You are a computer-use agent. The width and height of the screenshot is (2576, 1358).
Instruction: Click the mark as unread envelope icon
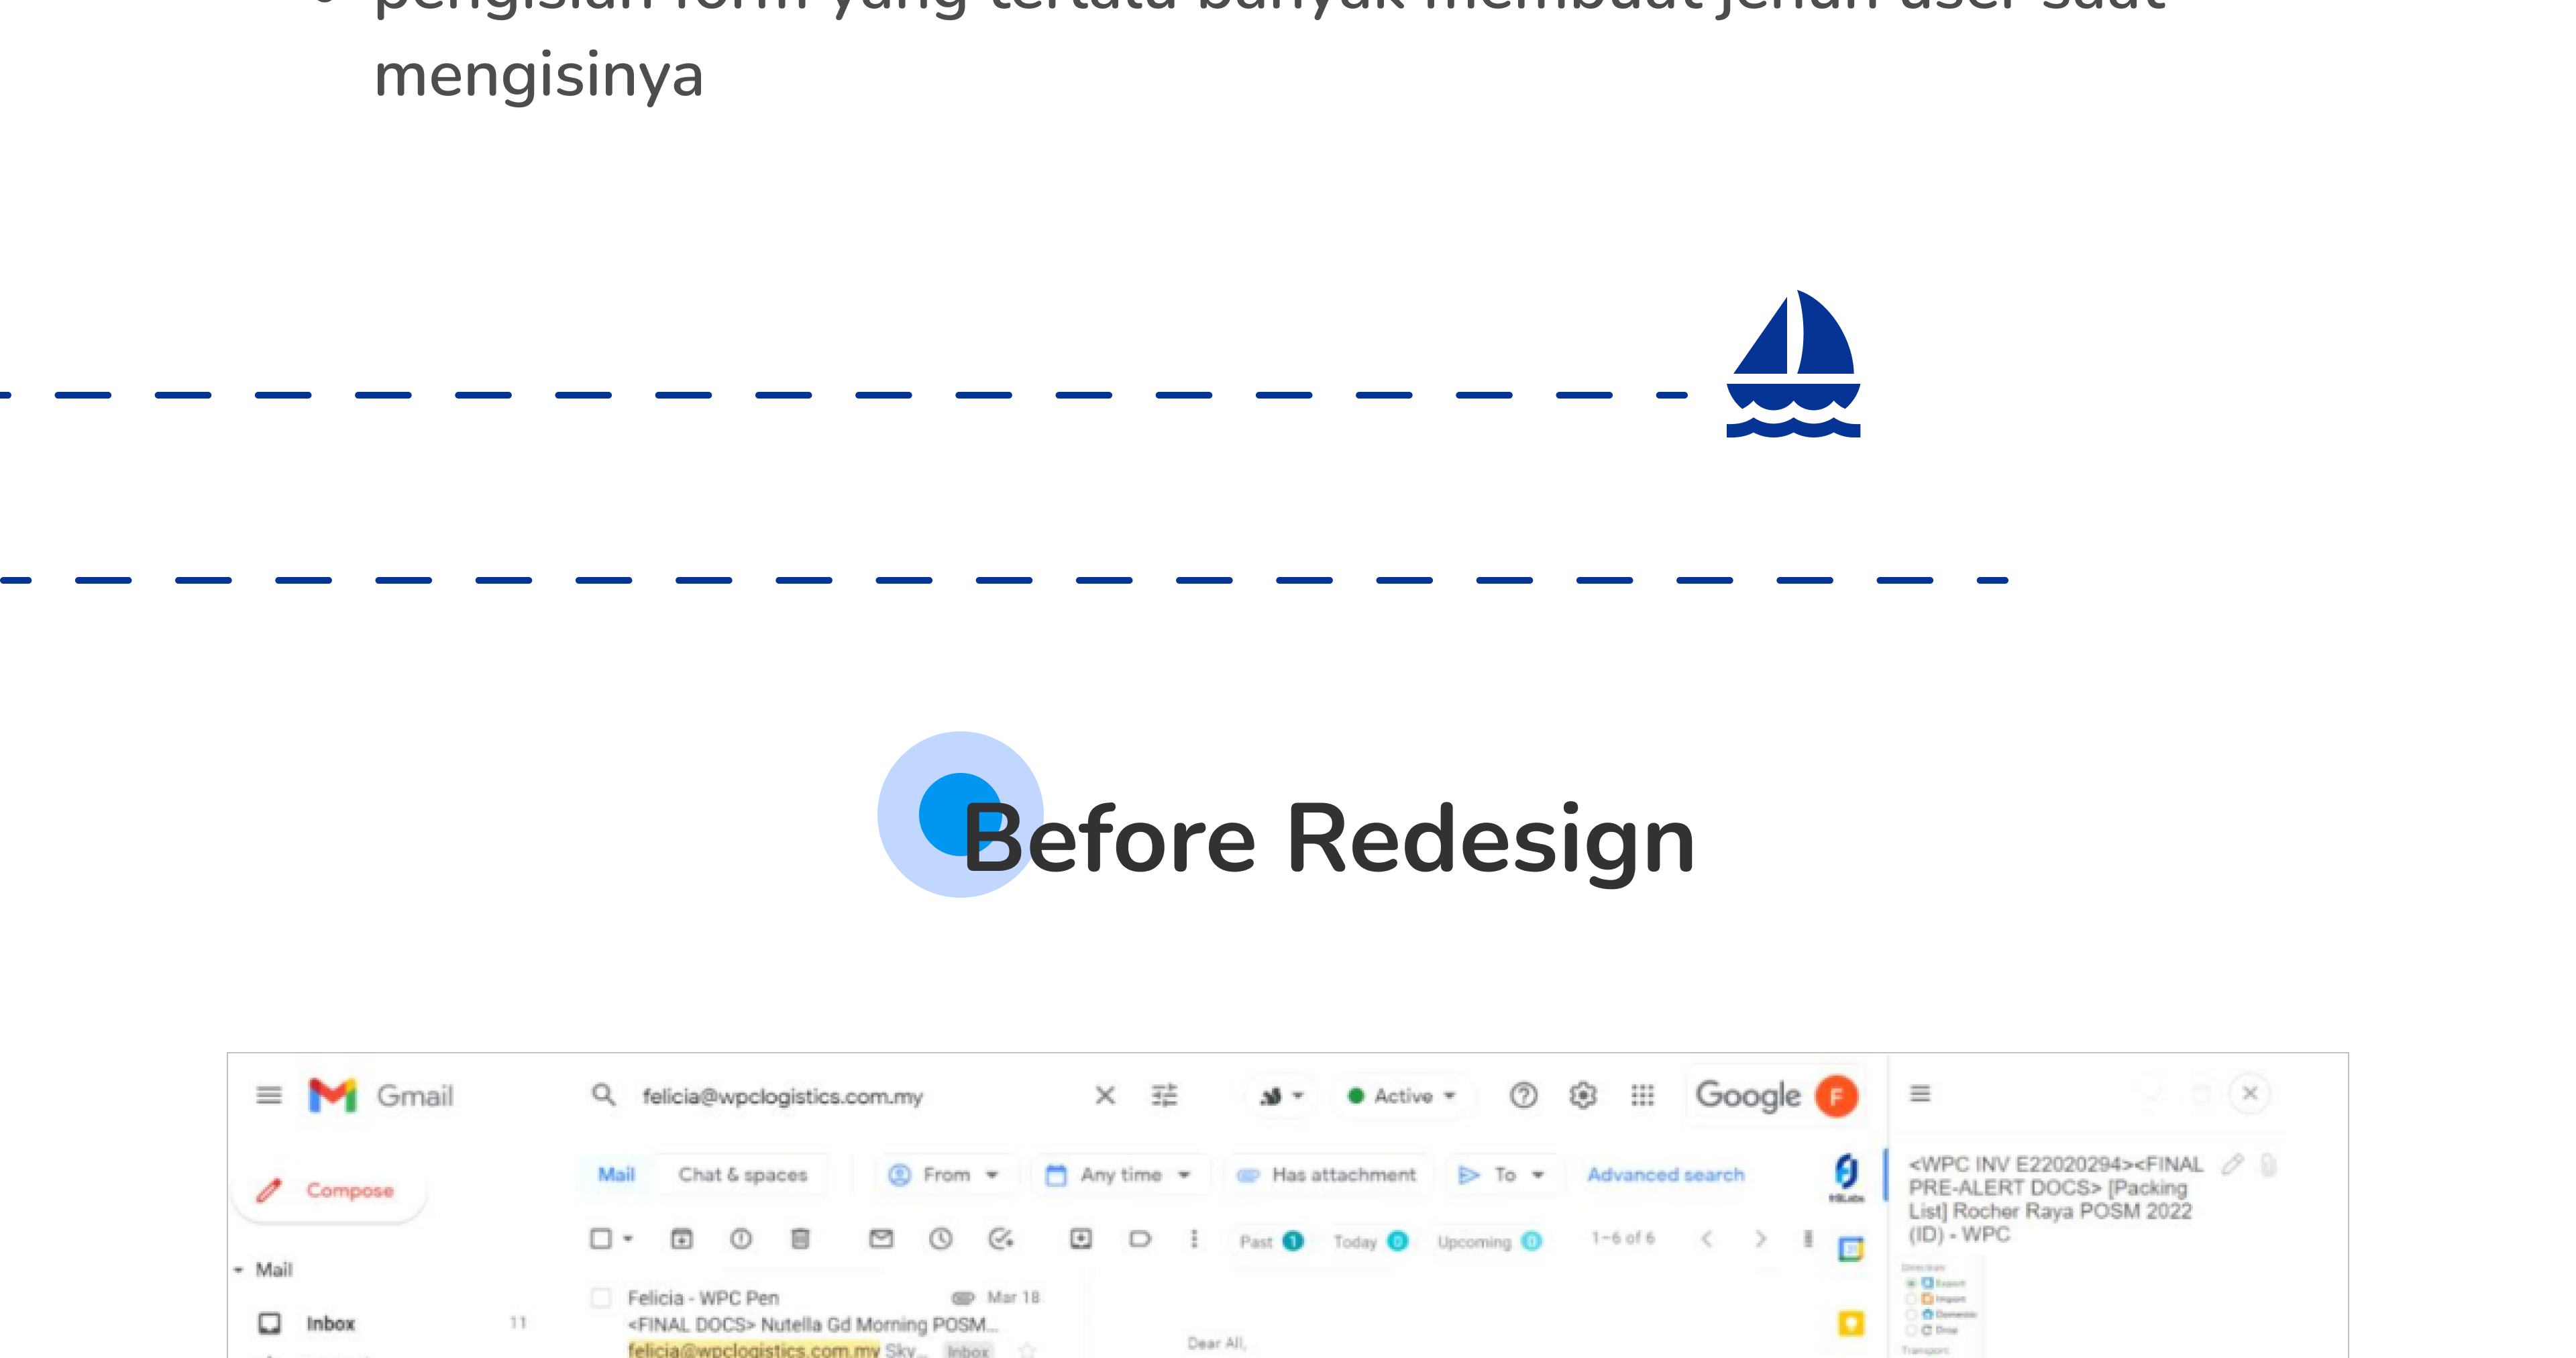pos(881,1240)
